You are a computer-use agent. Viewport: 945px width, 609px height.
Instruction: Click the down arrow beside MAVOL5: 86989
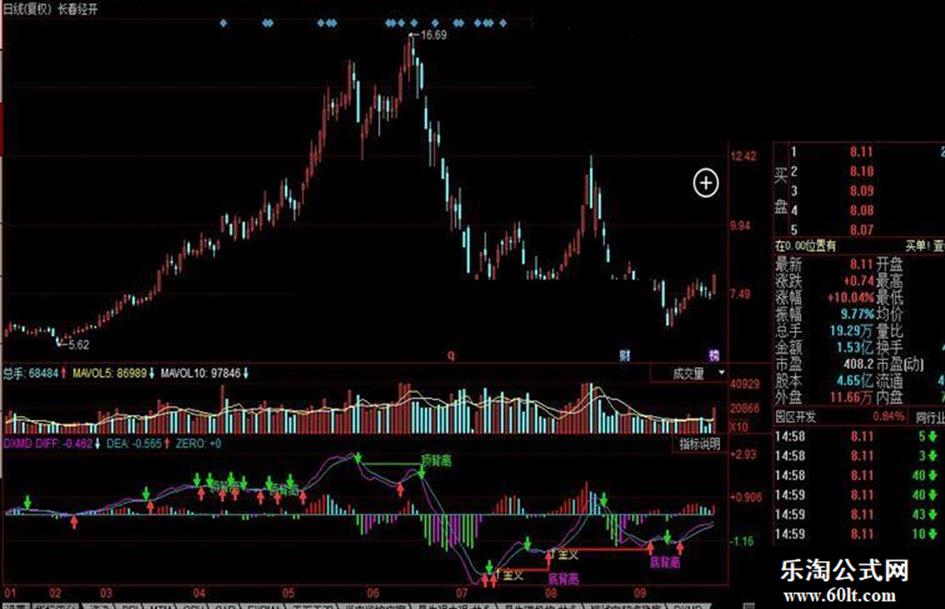(x=152, y=374)
